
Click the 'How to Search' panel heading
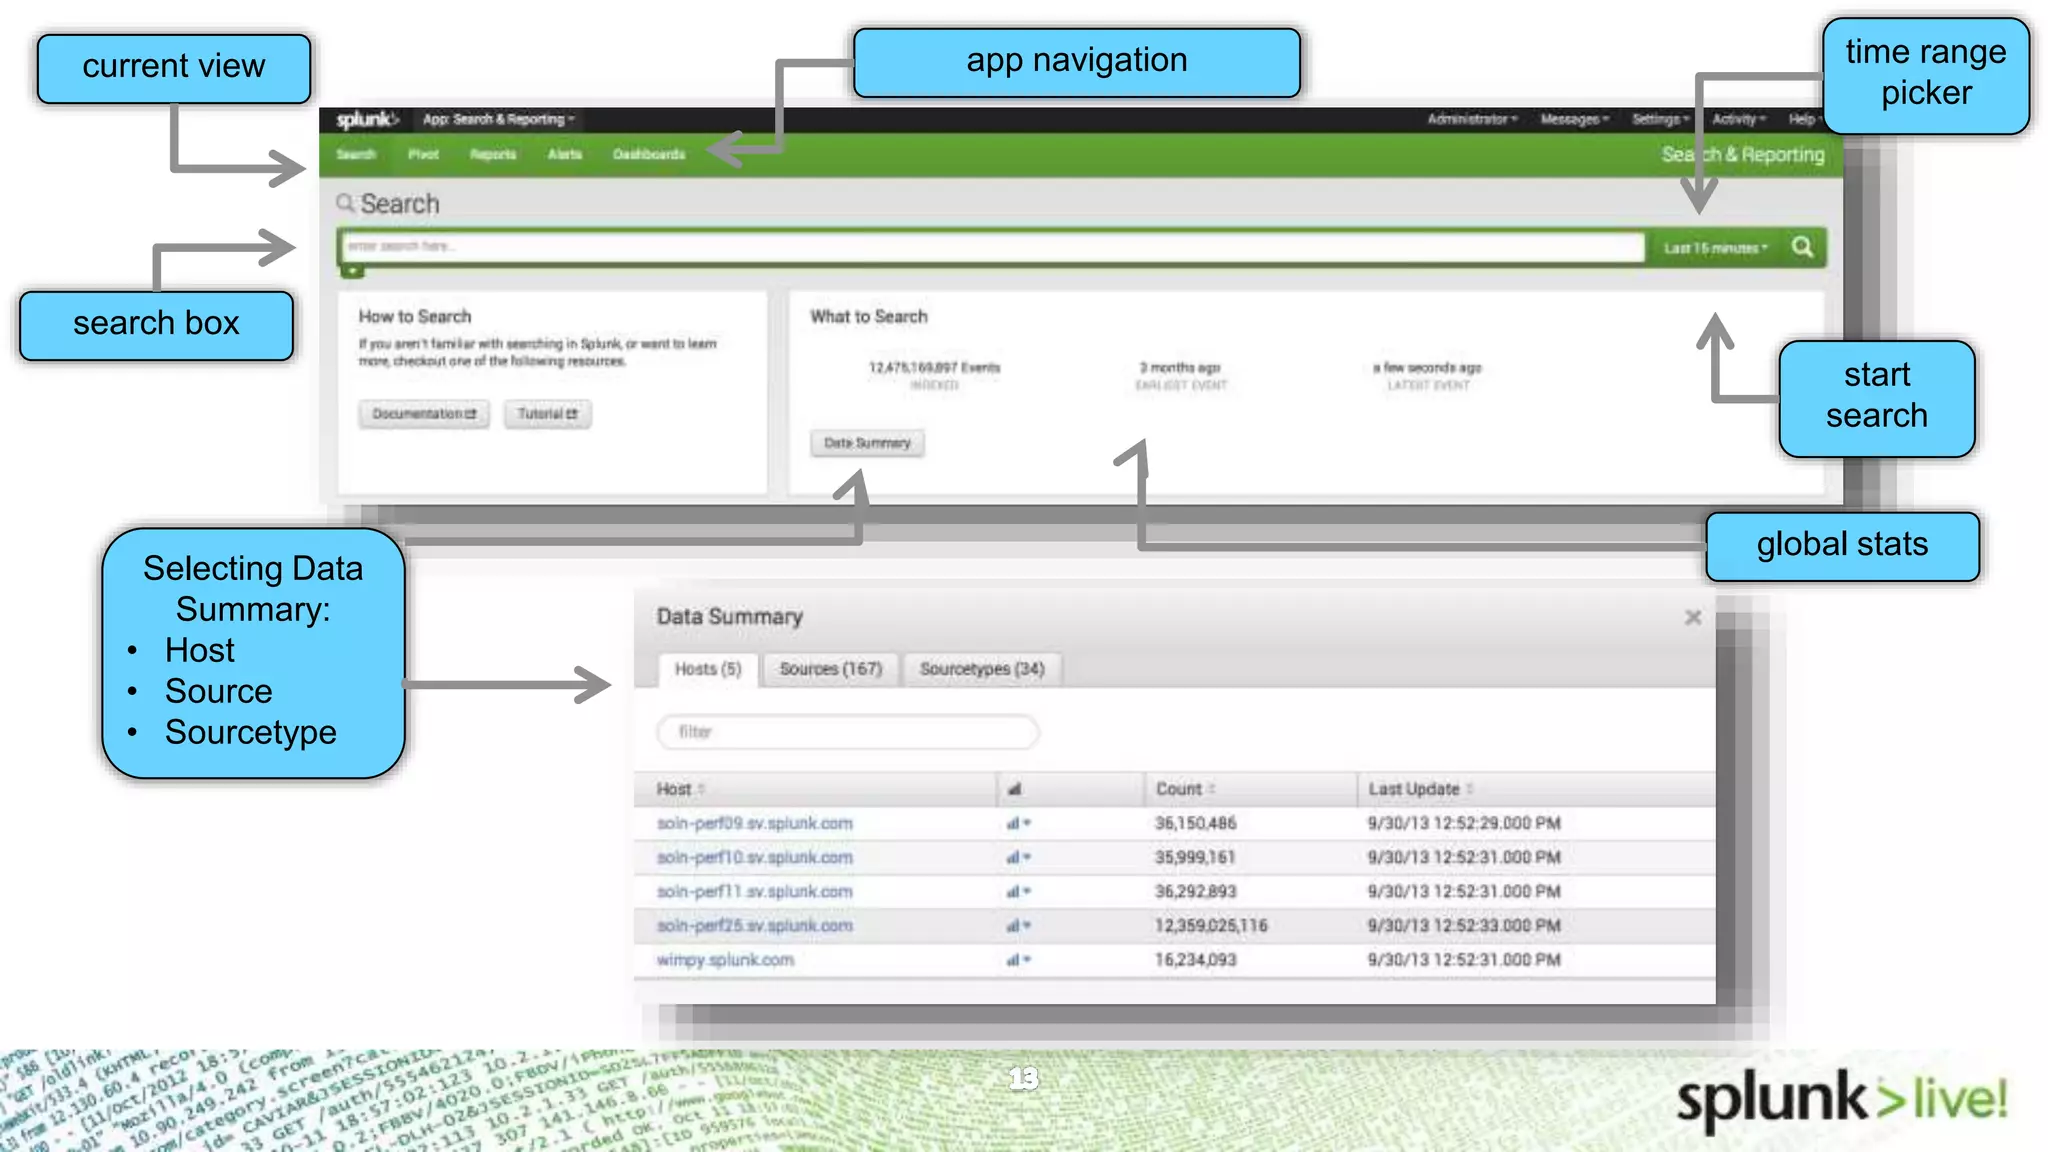(x=414, y=316)
